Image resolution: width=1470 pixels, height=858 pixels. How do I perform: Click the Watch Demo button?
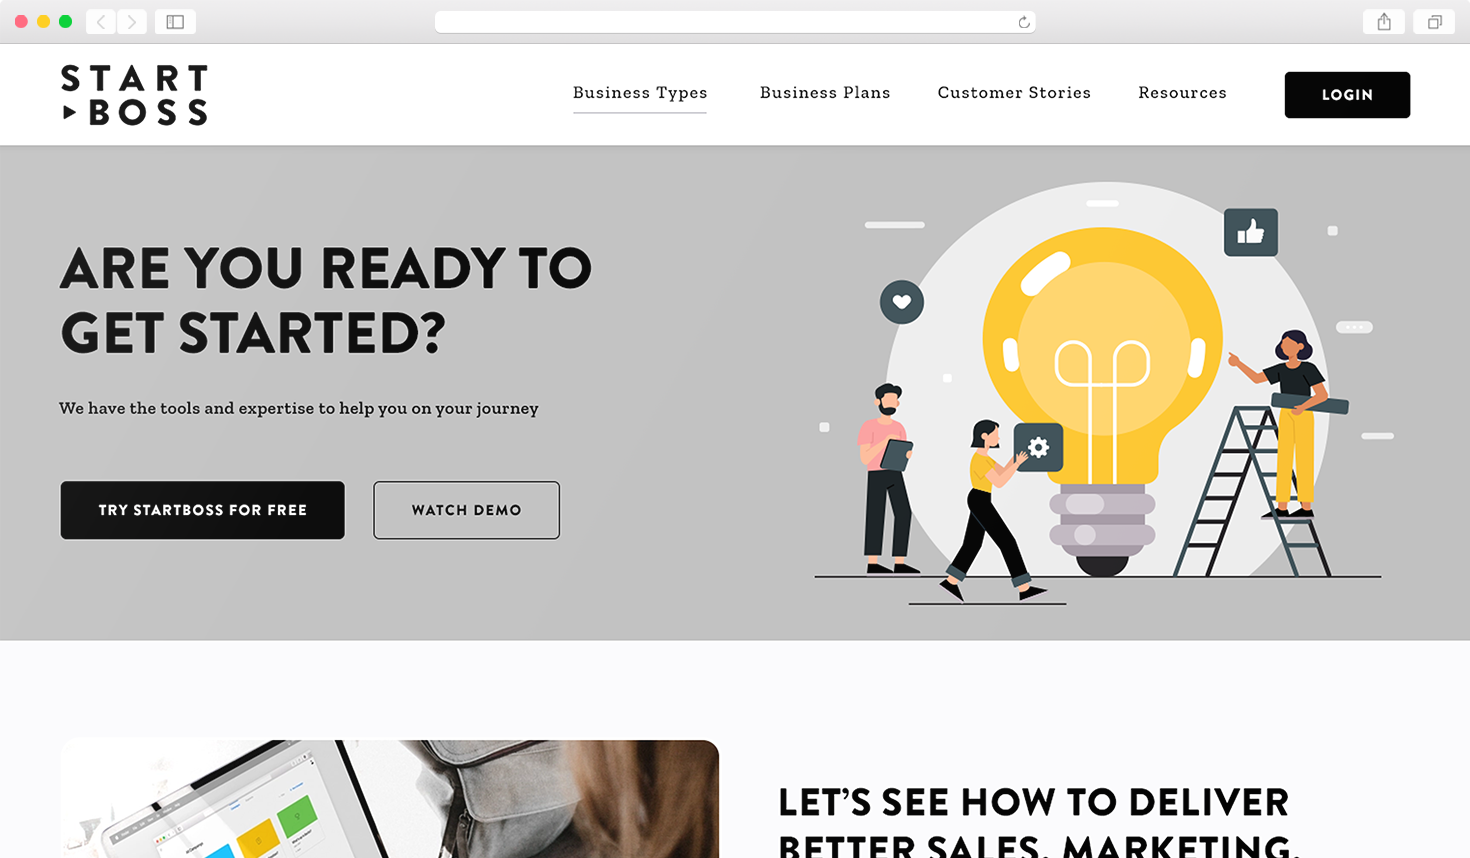tap(467, 510)
